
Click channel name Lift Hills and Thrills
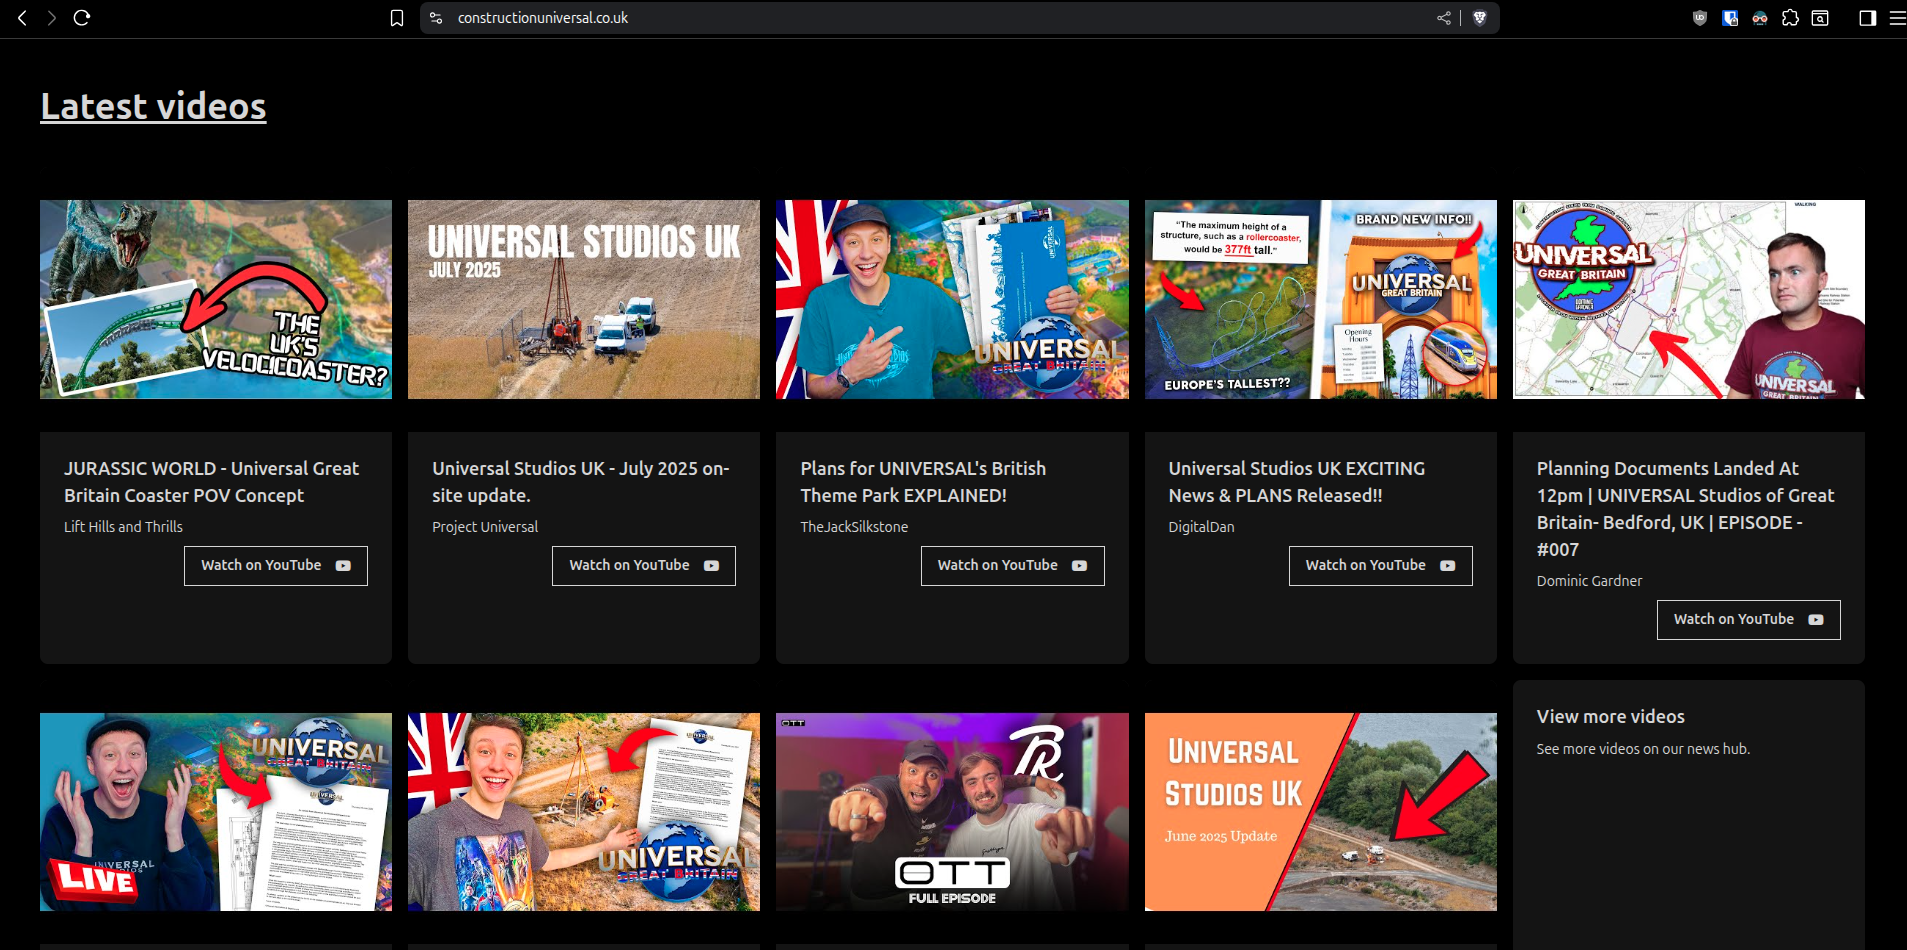click(123, 527)
